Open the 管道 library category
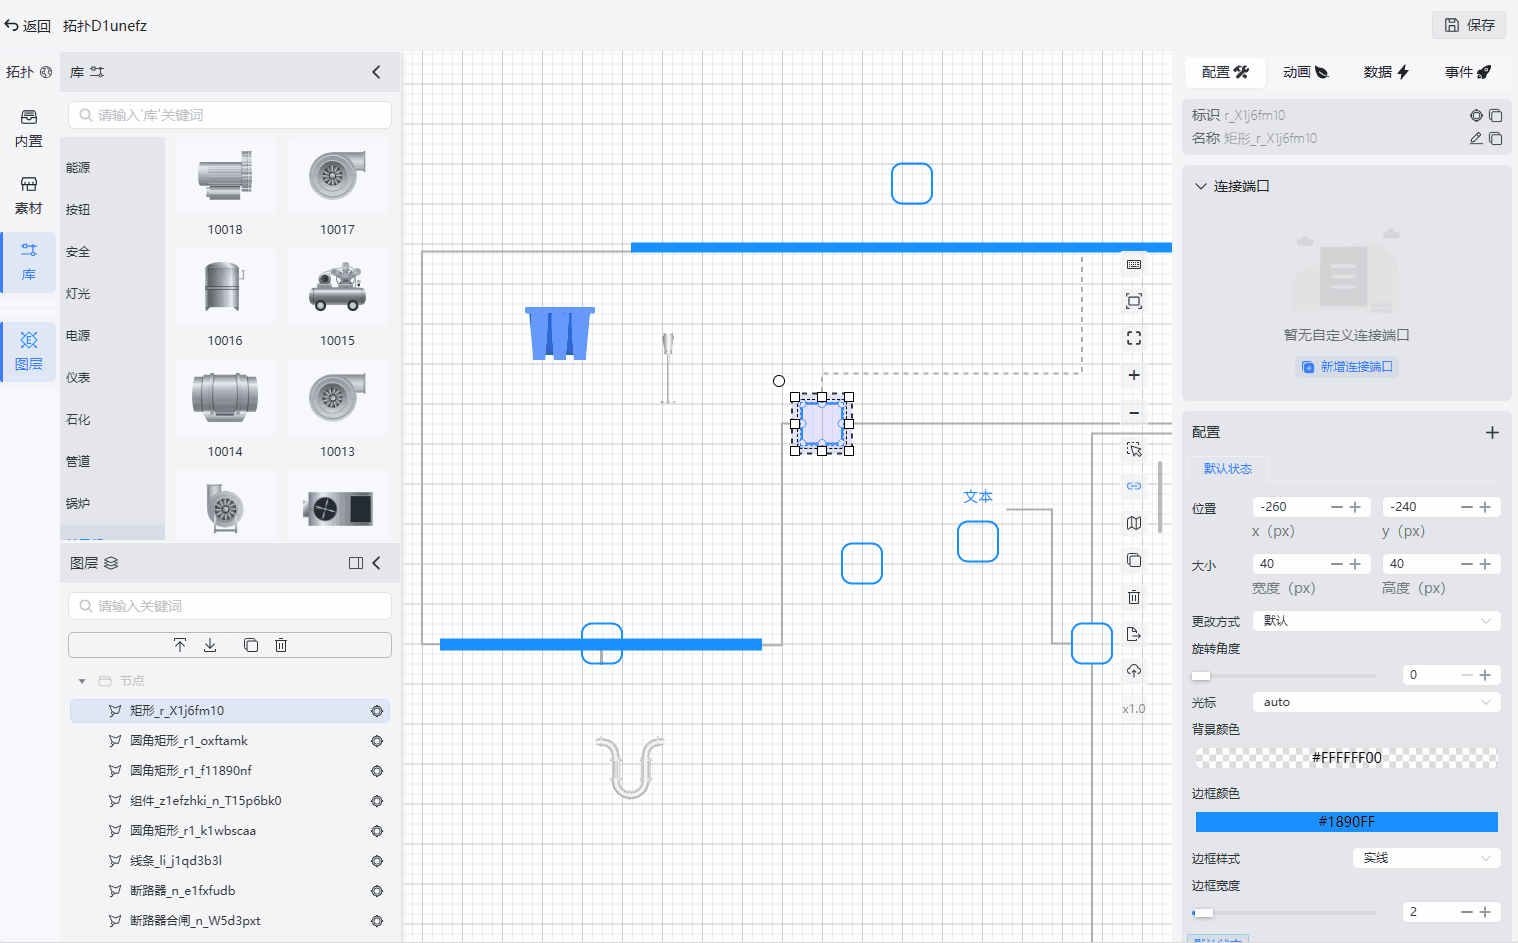The height and width of the screenshot is (943, 1518). (x=78, y=462)
